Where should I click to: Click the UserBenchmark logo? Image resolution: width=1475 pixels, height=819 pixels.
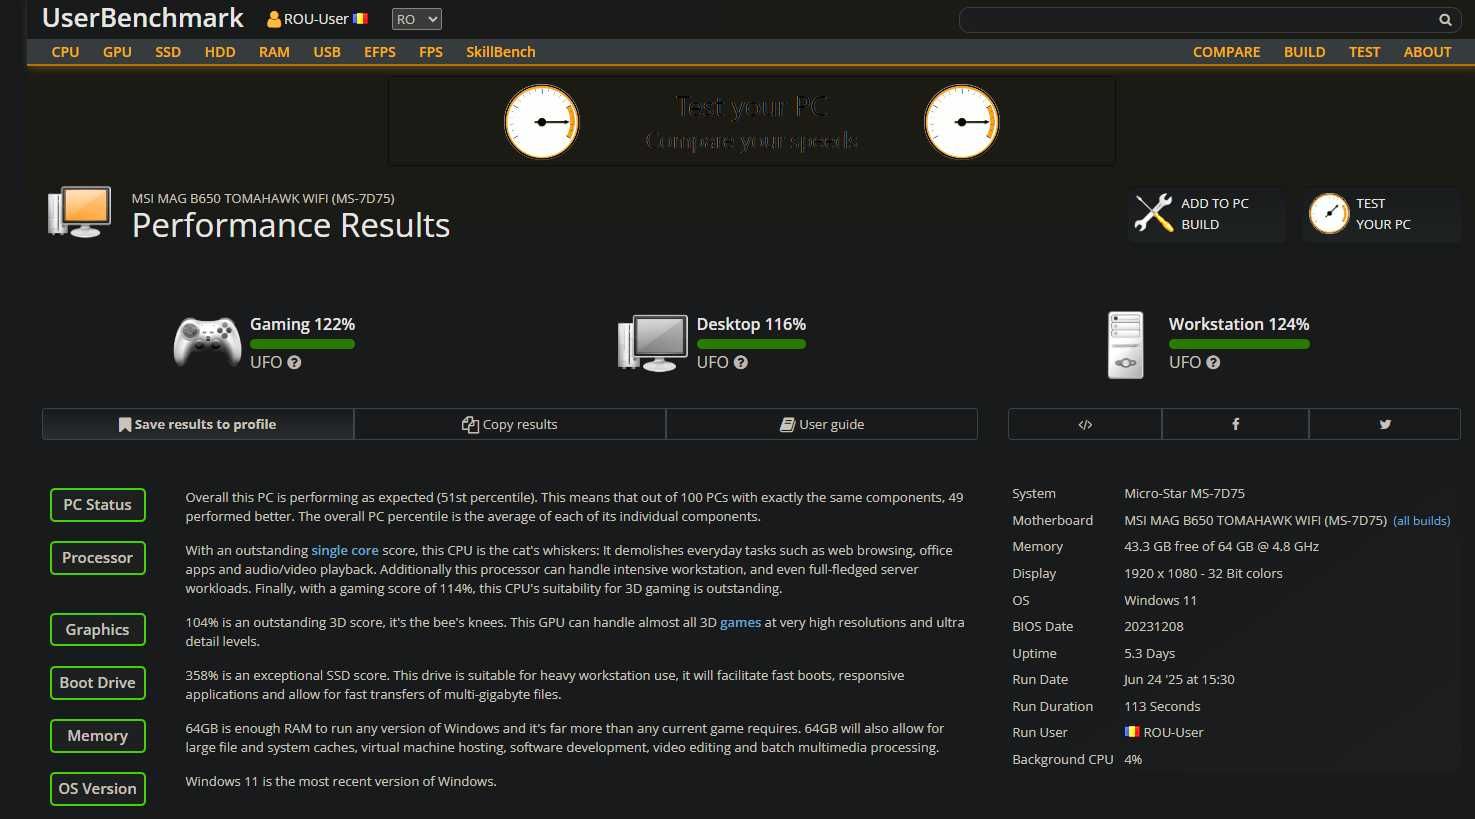pos(143,18)
